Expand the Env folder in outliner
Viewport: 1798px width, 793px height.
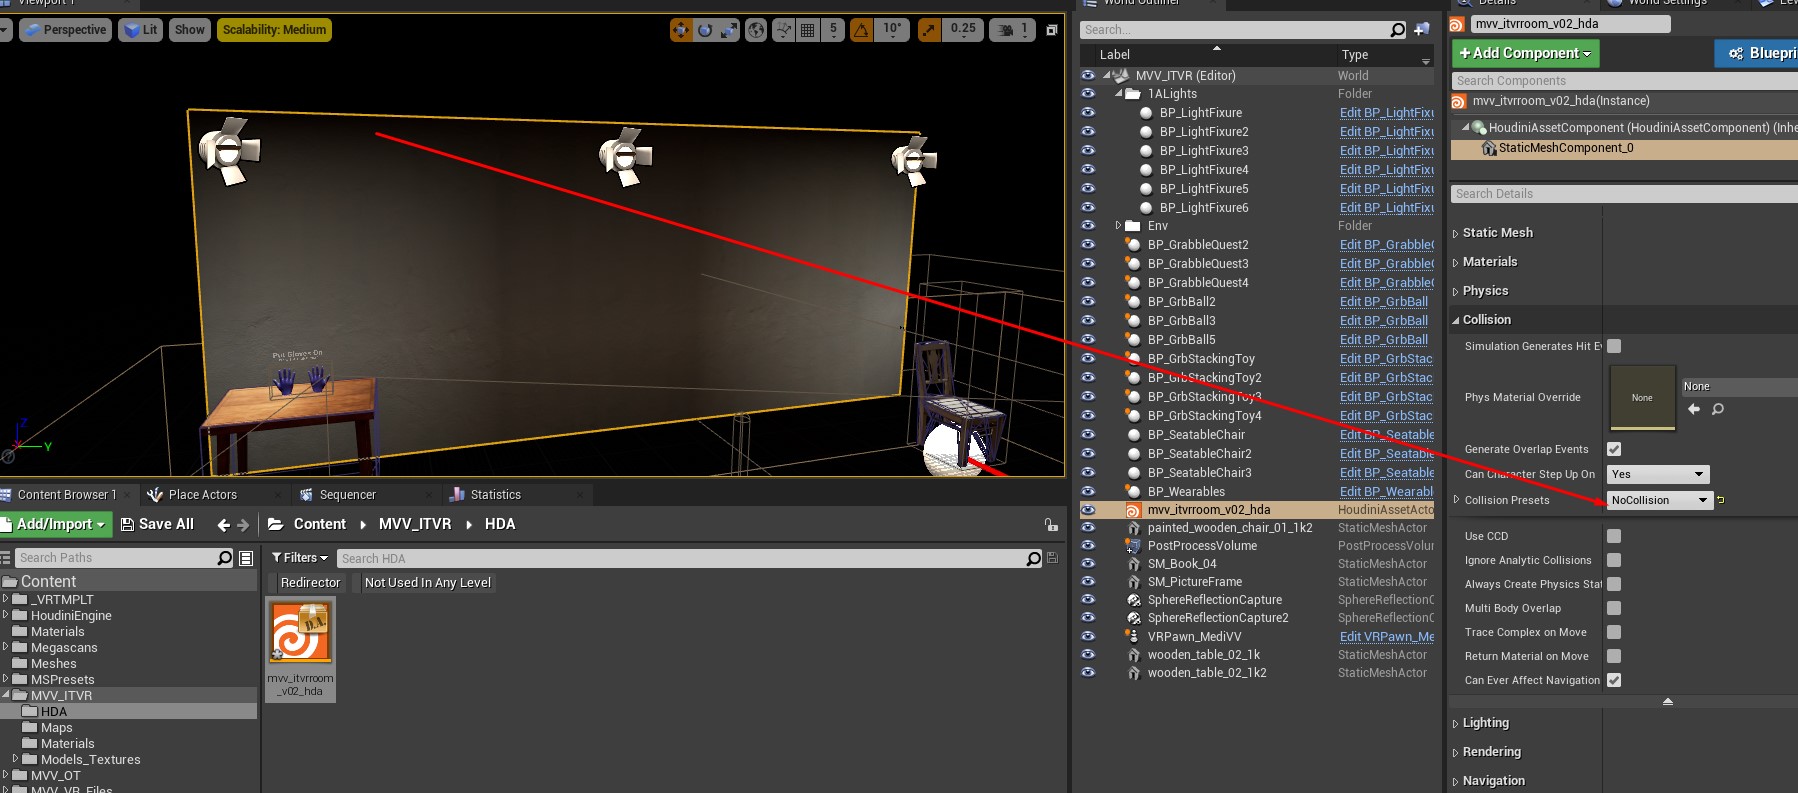[1118, 226]
